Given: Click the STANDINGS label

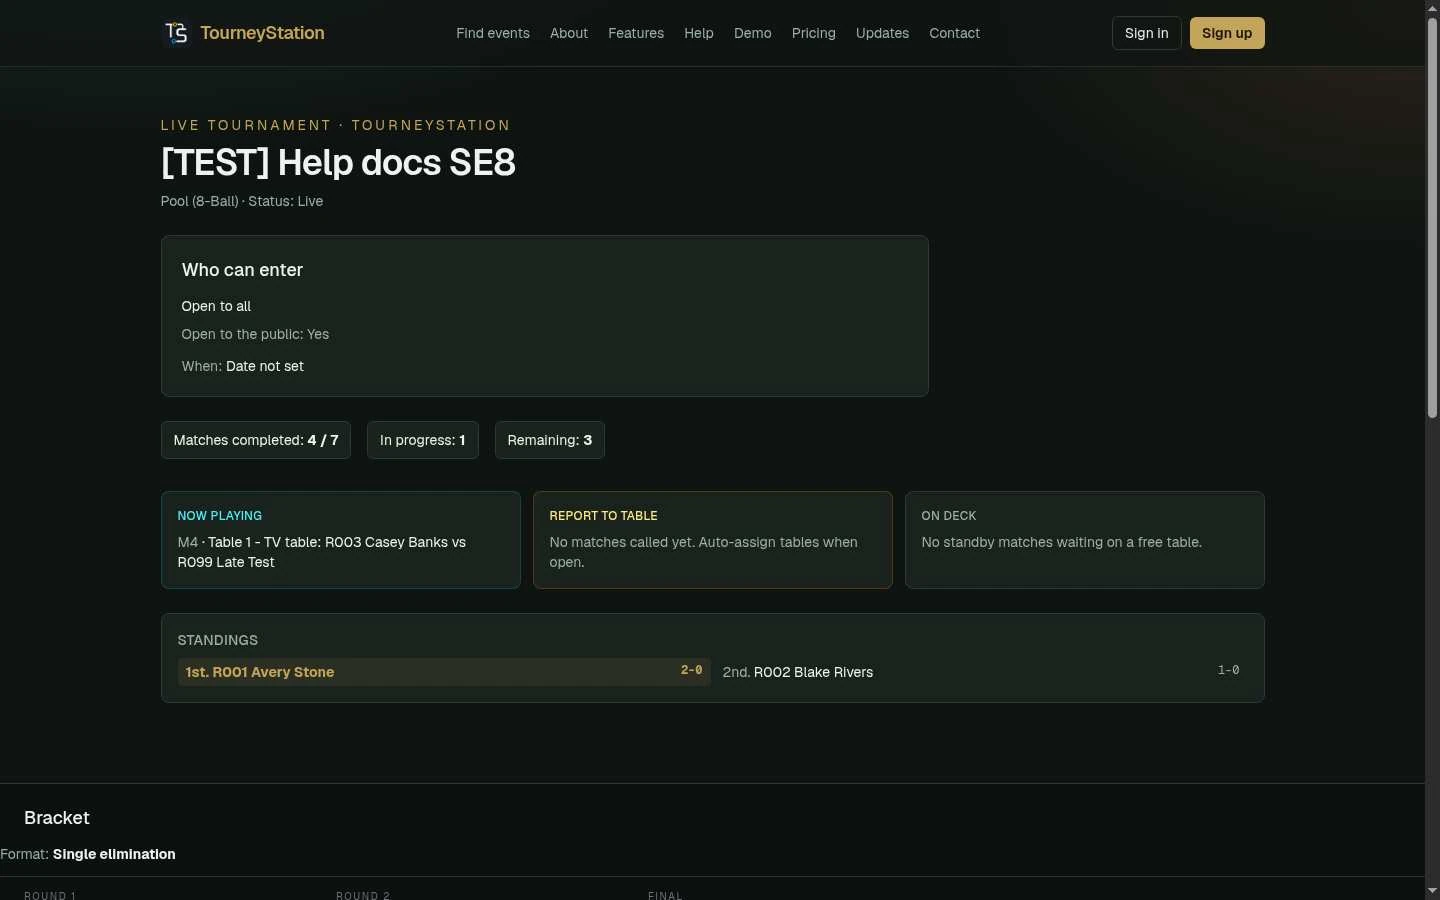Looking at the screenshot, I should 218,640.
